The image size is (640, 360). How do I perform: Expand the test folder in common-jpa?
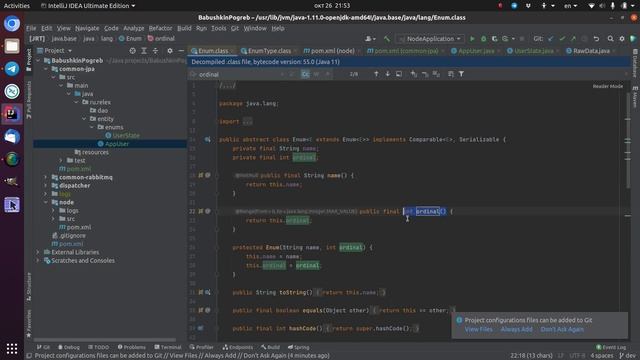coord(61,160)
